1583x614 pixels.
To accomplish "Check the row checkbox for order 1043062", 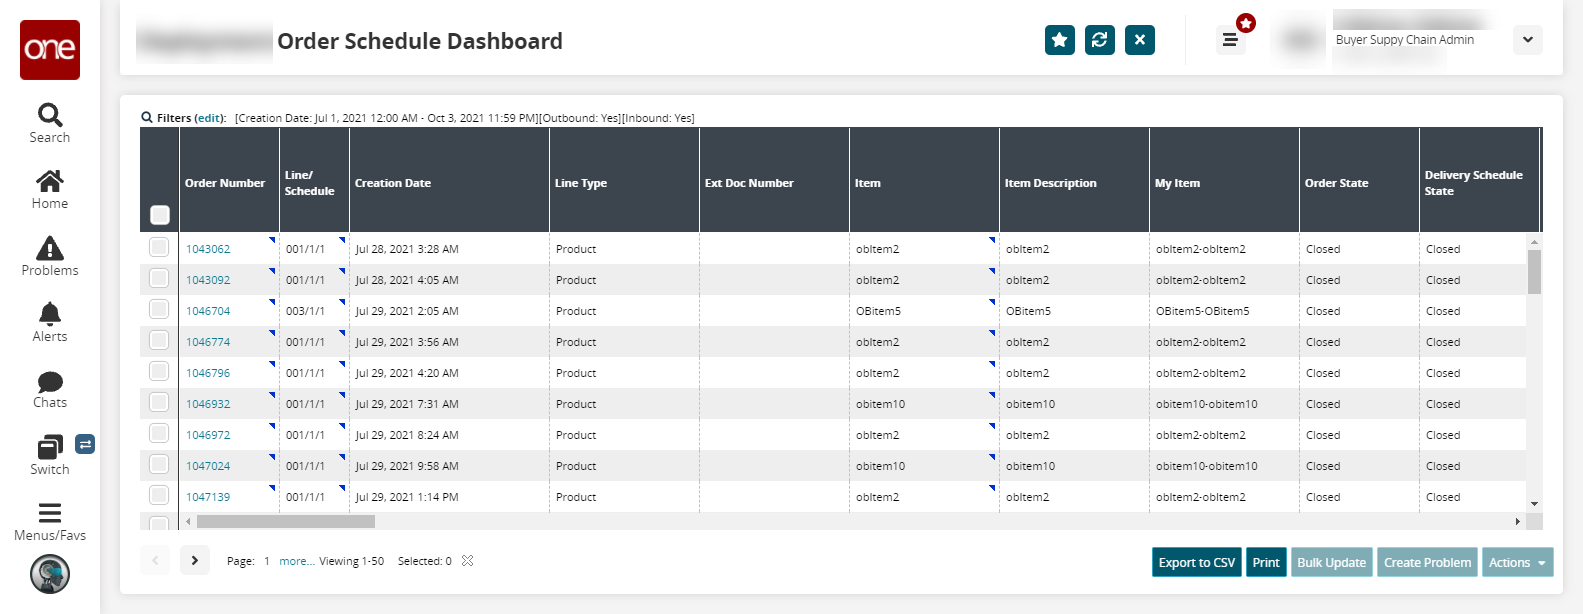I will click(159, 247).
